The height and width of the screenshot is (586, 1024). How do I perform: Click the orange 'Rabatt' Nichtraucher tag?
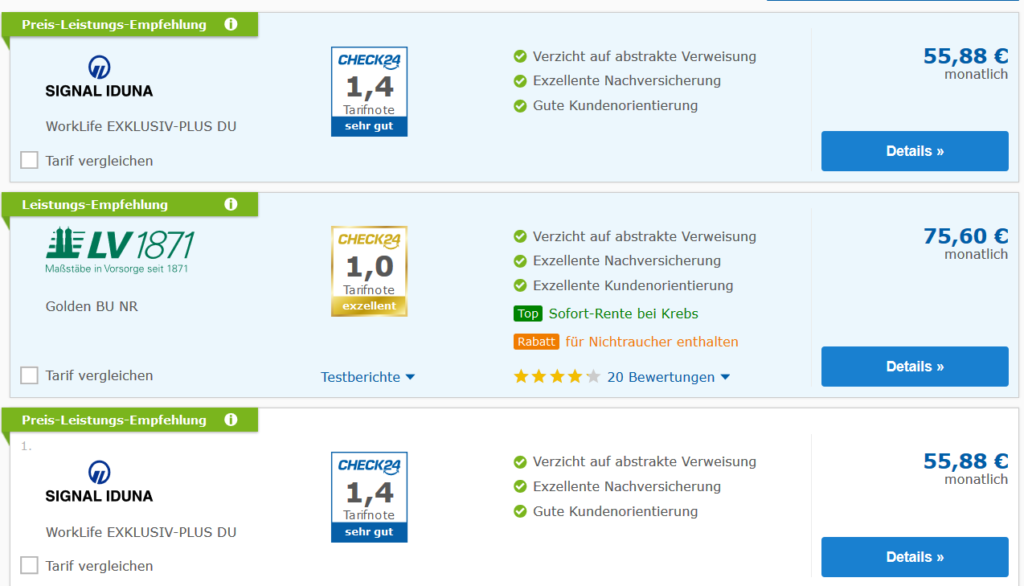point(536,342)
